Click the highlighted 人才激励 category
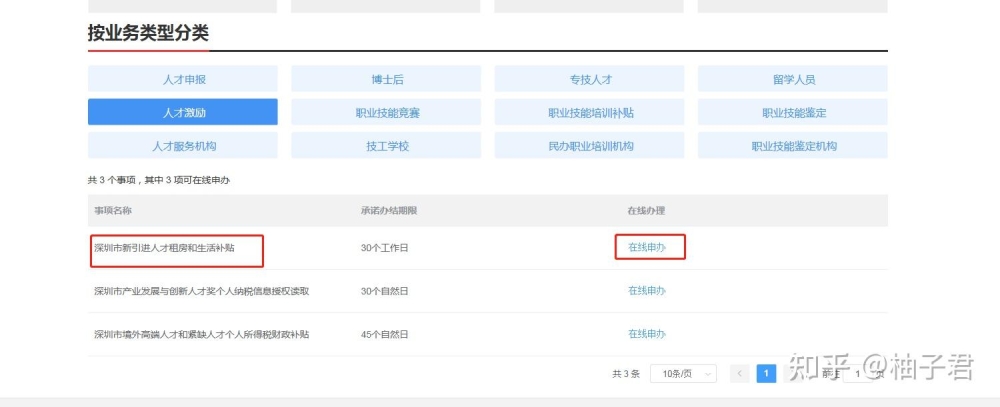Image resolution: width=1000 pixels, height=407 pixels. click(x=183, y=112)
